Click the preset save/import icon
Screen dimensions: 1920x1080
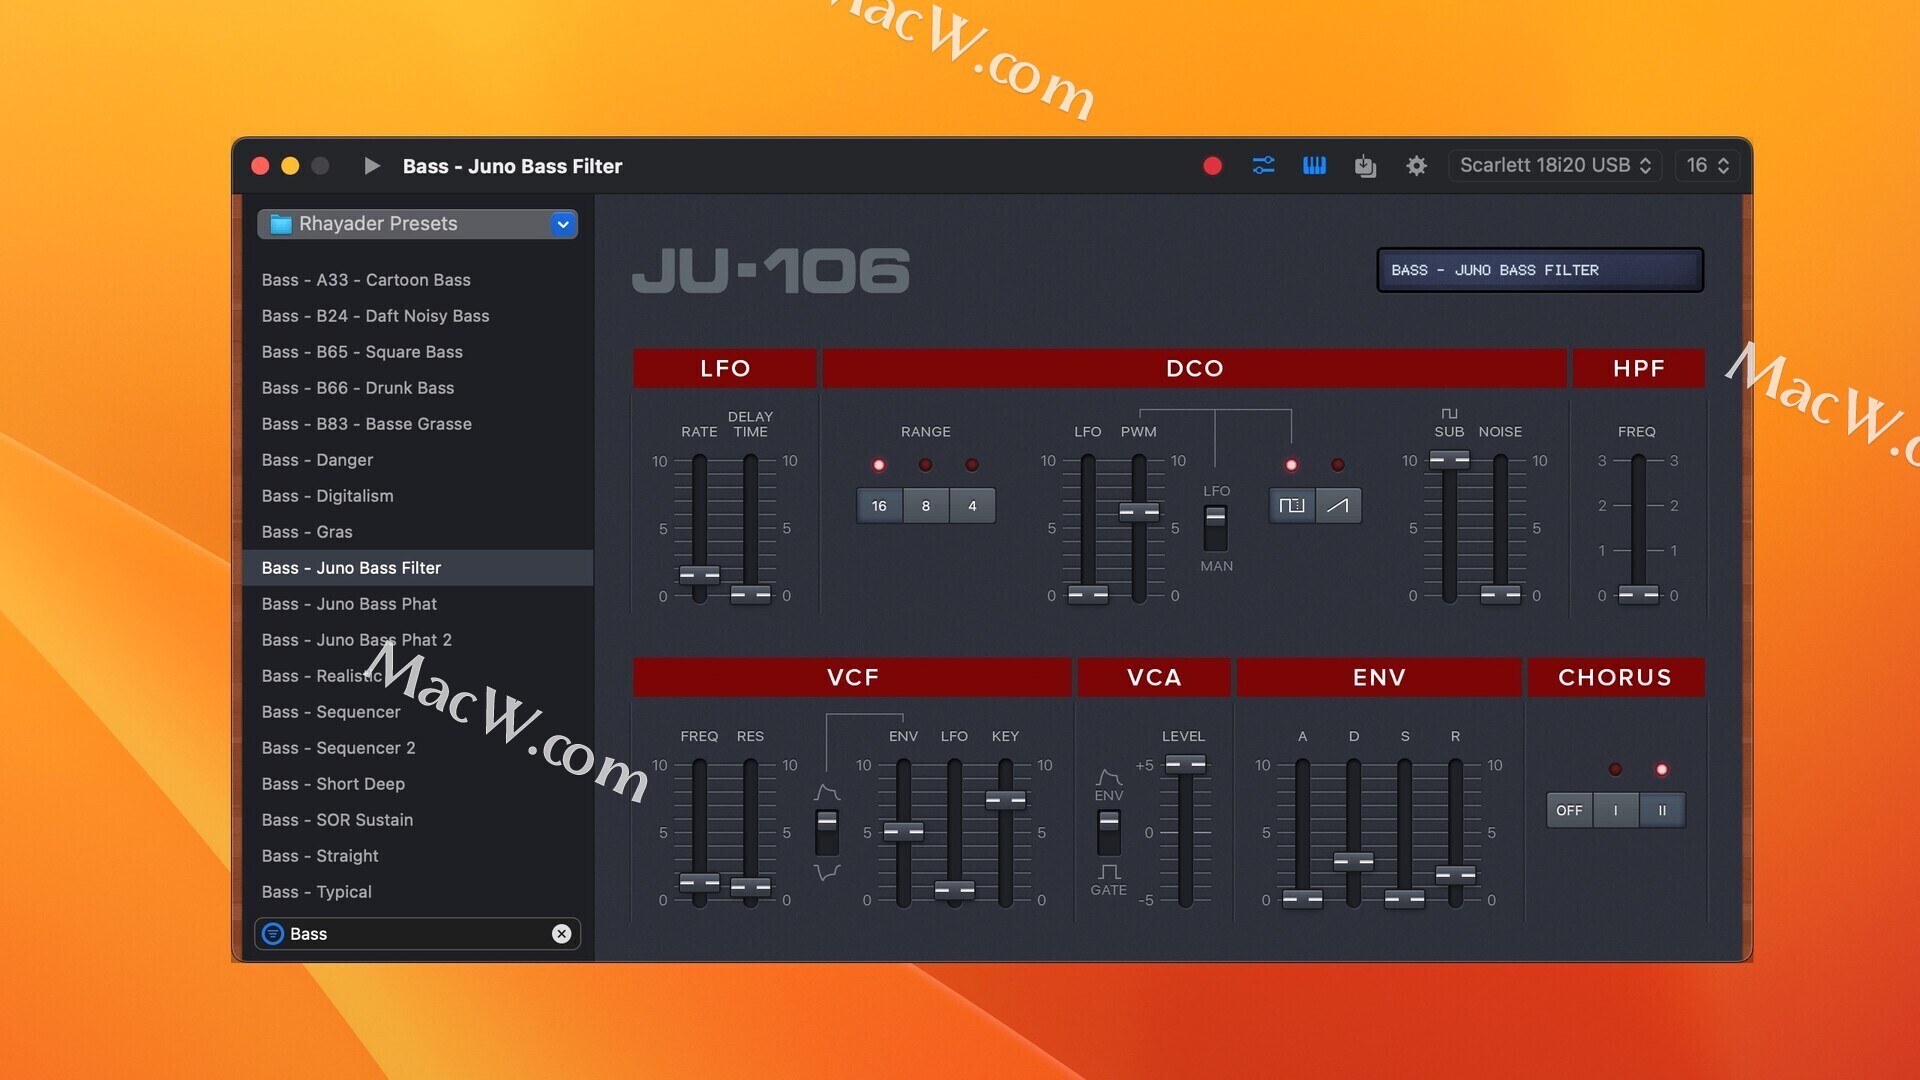[1365, 166]
